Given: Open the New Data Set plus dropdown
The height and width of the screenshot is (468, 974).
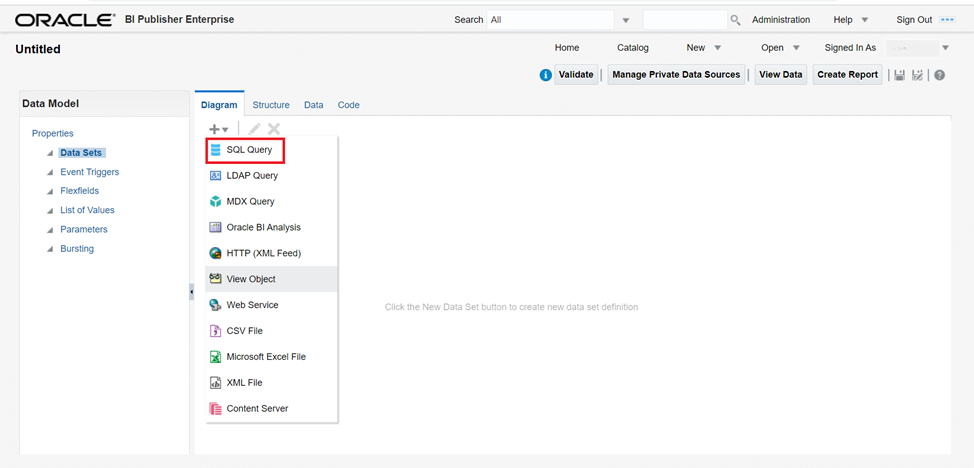Looking at the screenshot, I should pos(219,129).
